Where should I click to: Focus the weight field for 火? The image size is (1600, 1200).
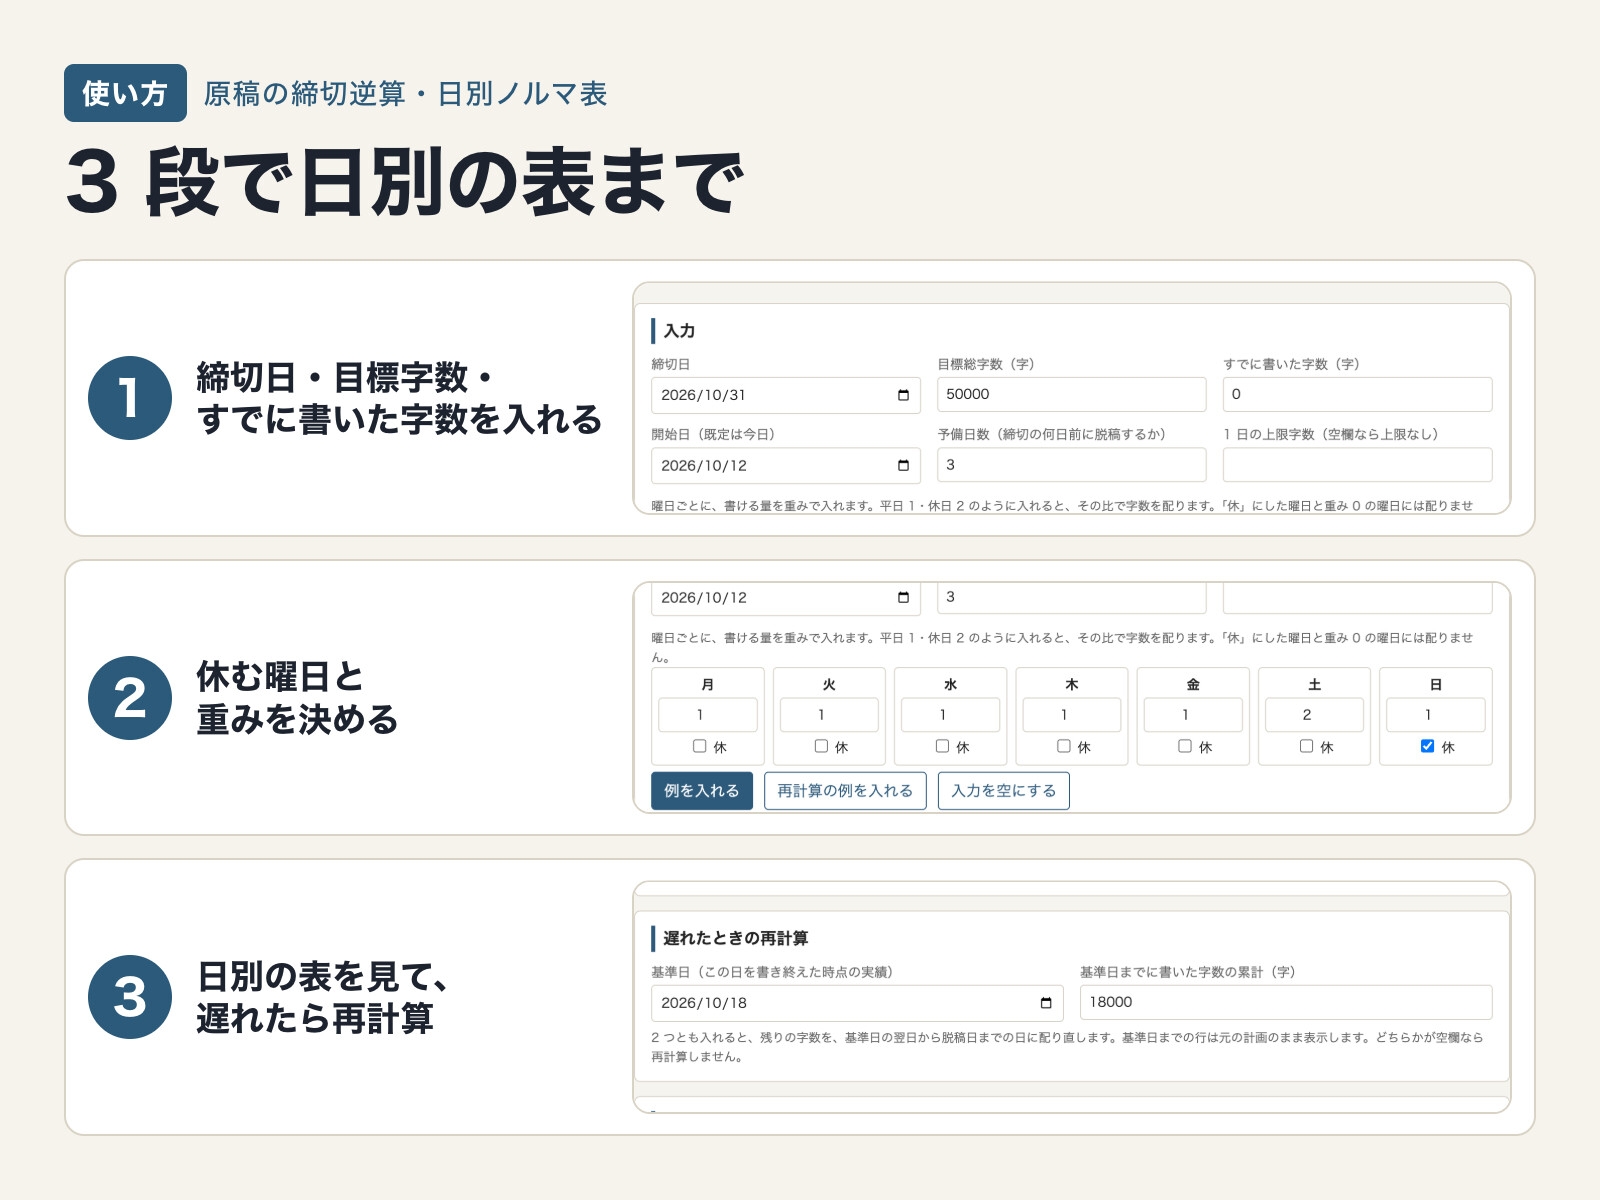tap(829, 715)
